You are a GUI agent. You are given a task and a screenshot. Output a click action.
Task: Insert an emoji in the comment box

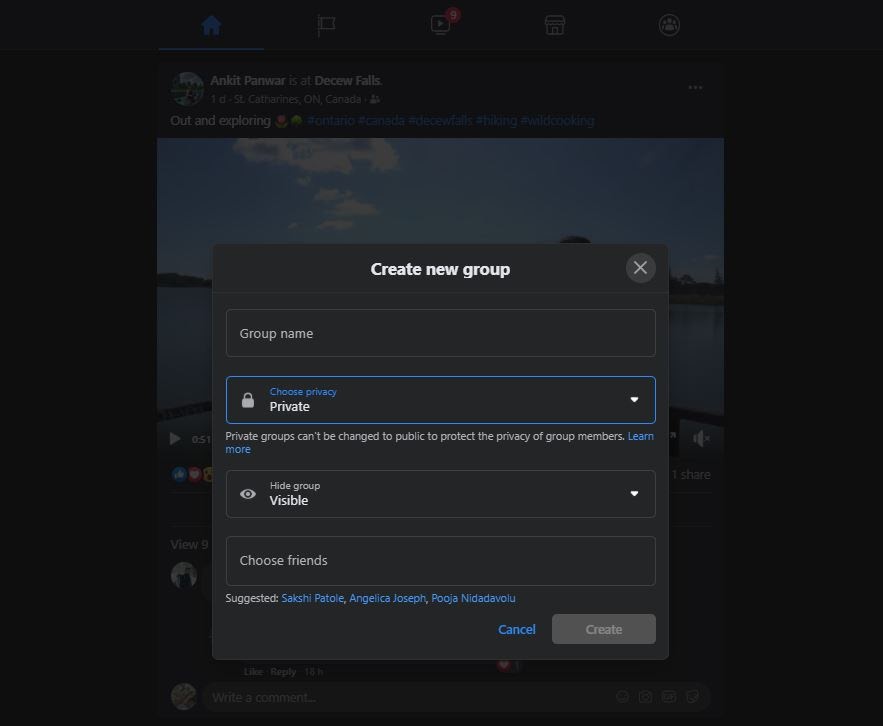[622, 697]
